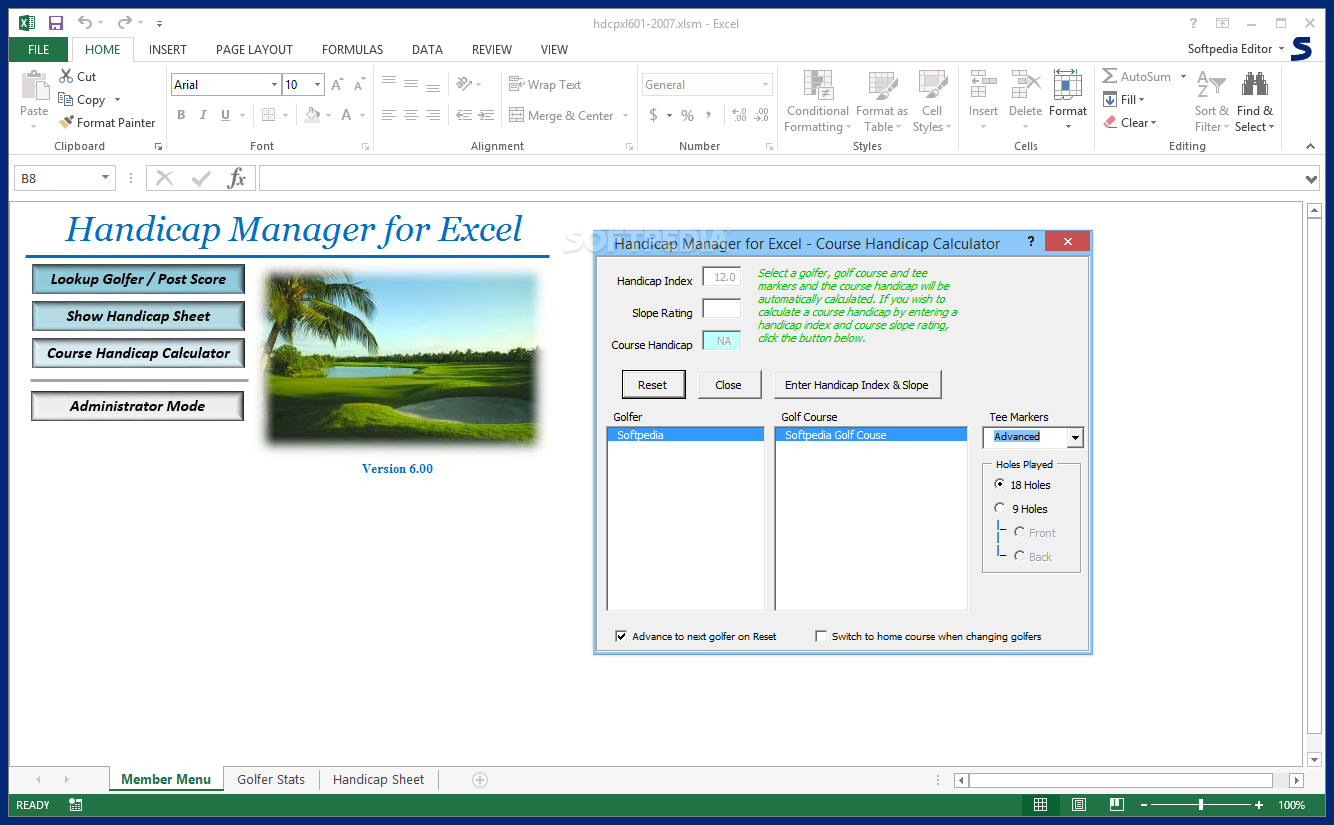Viewport: 1334px width, 825px height.
Task: Open the font size dropdown
Action: click(x=318, y=85)
